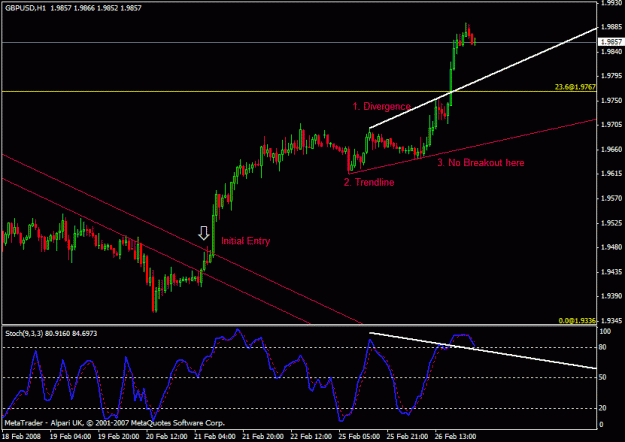The width and height of the screenshot is (625, 442).
Task: Click time axis label 19 Feb 20:00
Action: coord(119,436)
